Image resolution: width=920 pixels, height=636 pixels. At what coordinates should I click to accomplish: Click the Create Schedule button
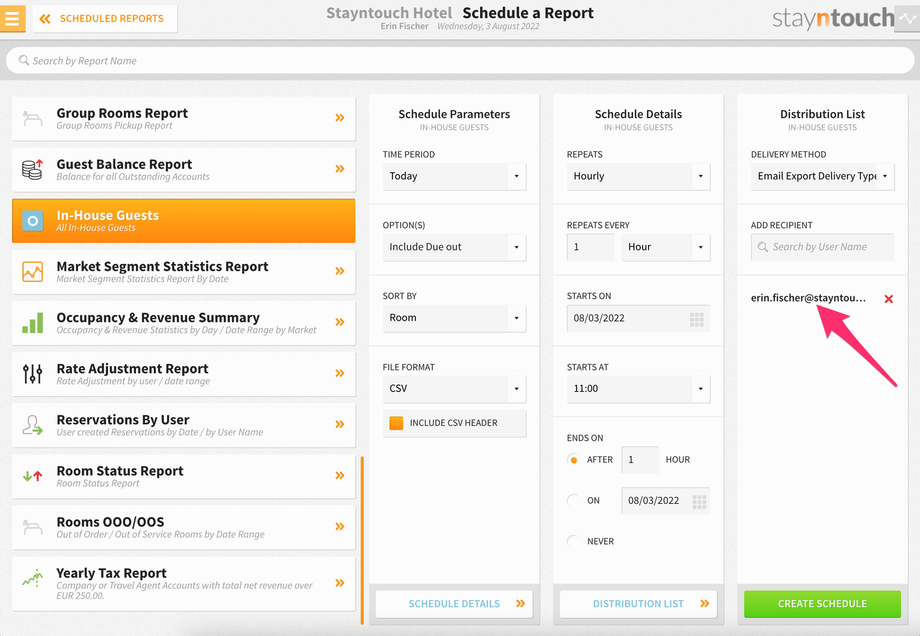(823, 604)
